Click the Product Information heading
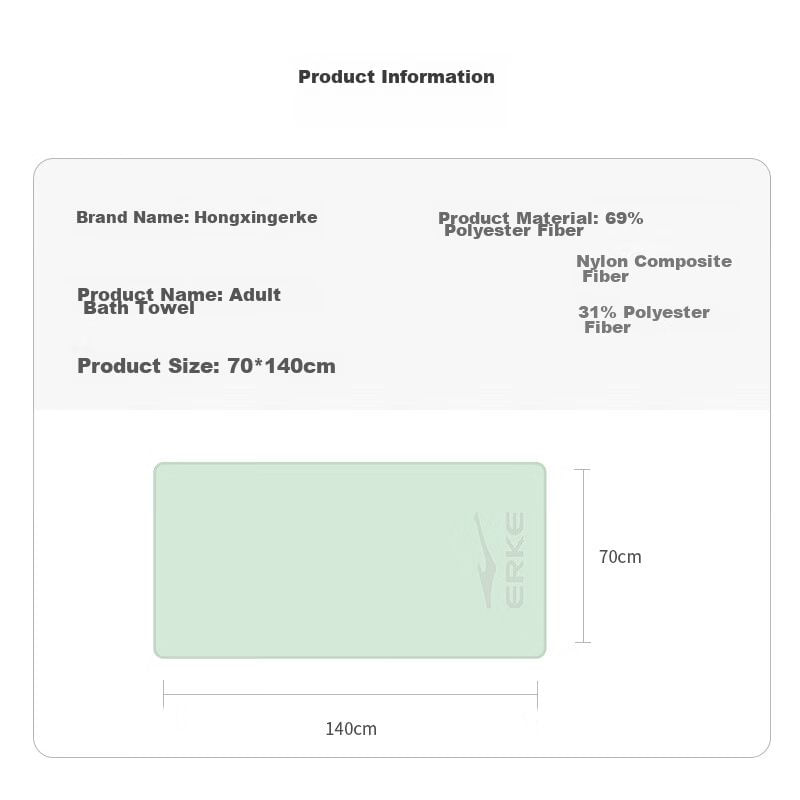The image size is (800, 800). pos(396,77)
